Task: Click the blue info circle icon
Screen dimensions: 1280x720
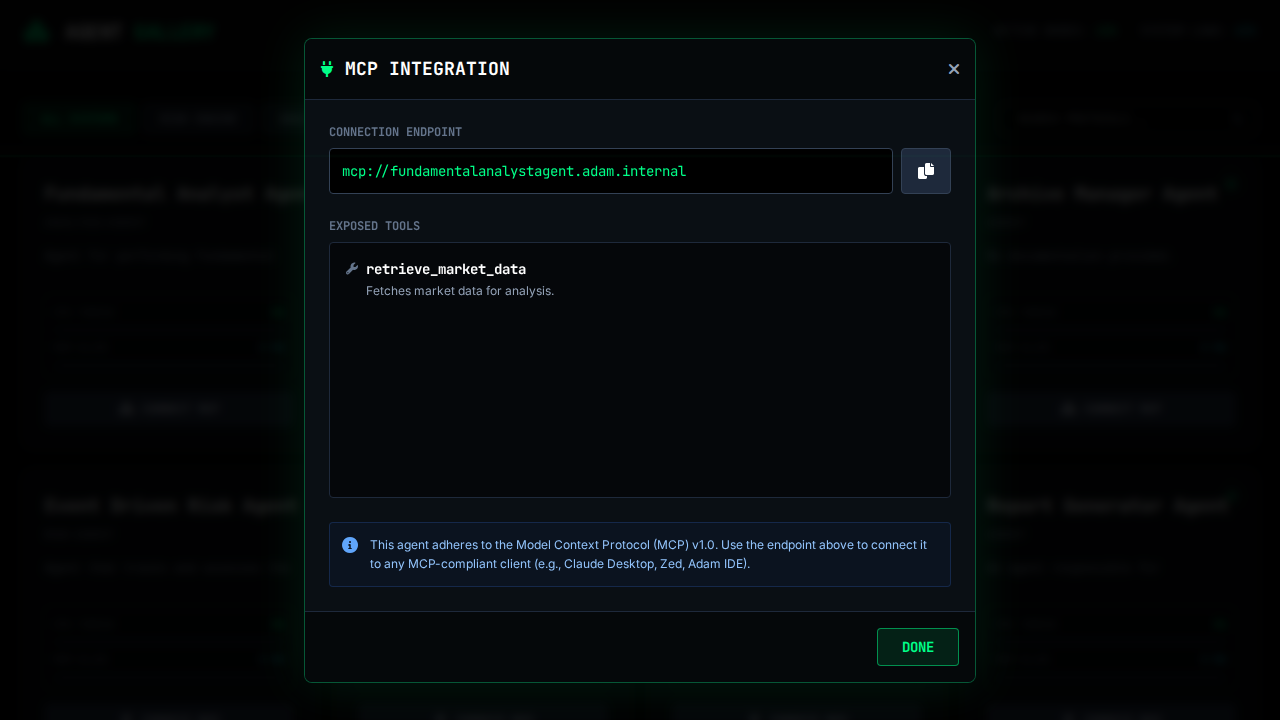Action: point(350,545)
